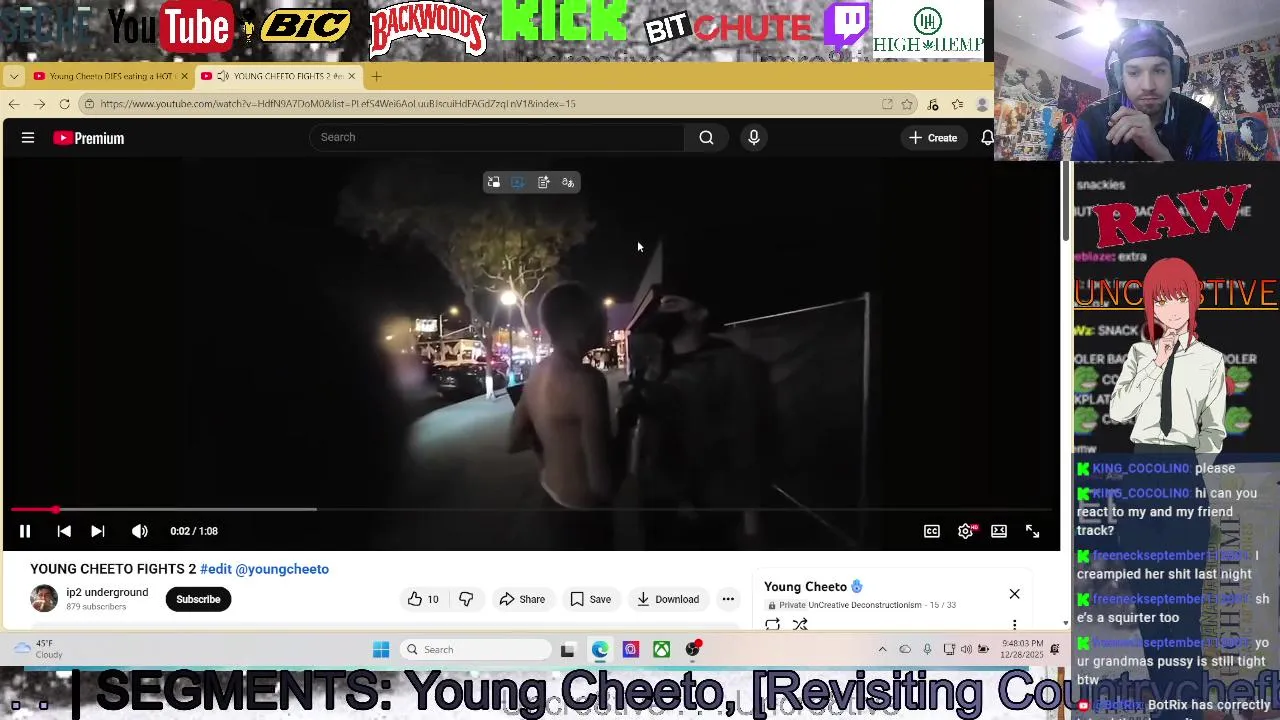Open YouTube notifications bell
This screenshot has width=1280, height=720.
pyautogui.click(x=987, y=138)
